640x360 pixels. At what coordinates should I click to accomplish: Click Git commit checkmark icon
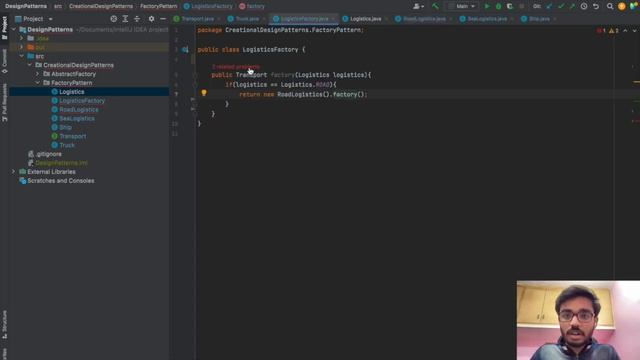tap(561, 6)
